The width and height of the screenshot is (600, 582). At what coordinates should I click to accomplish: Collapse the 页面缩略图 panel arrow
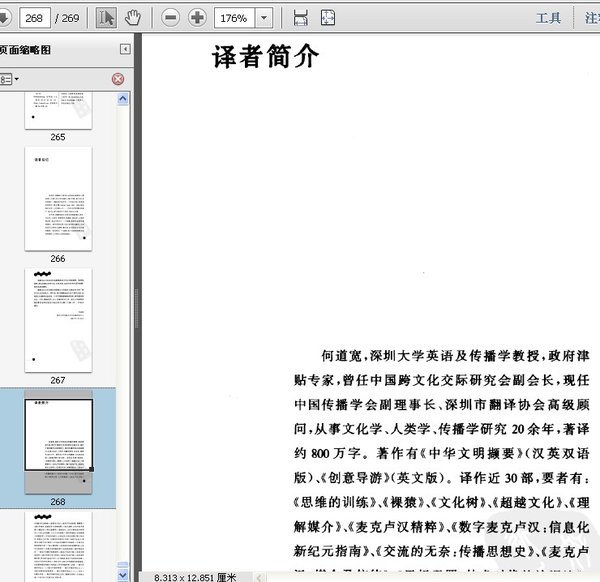[125, 49]
